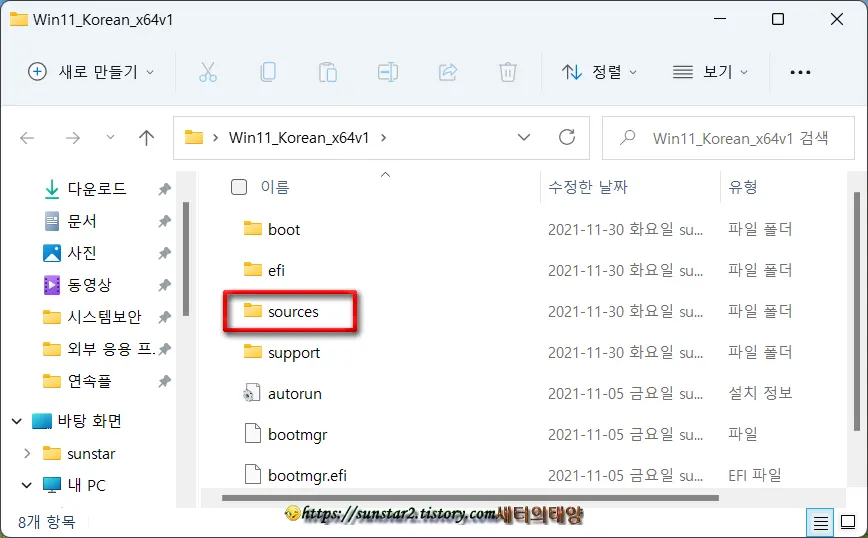
Task: Open 시스템보안 folder in sidebar
Action: (104, 317)
